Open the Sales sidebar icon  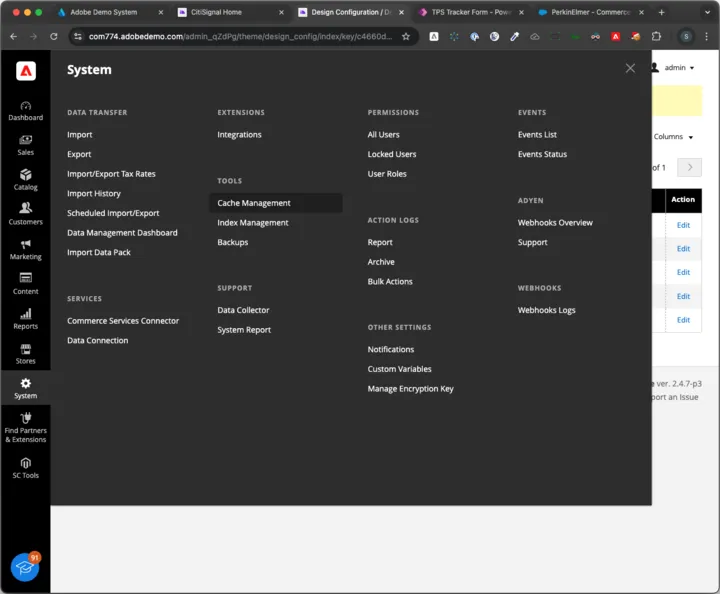pyautogui.click(x=25, y=146)
